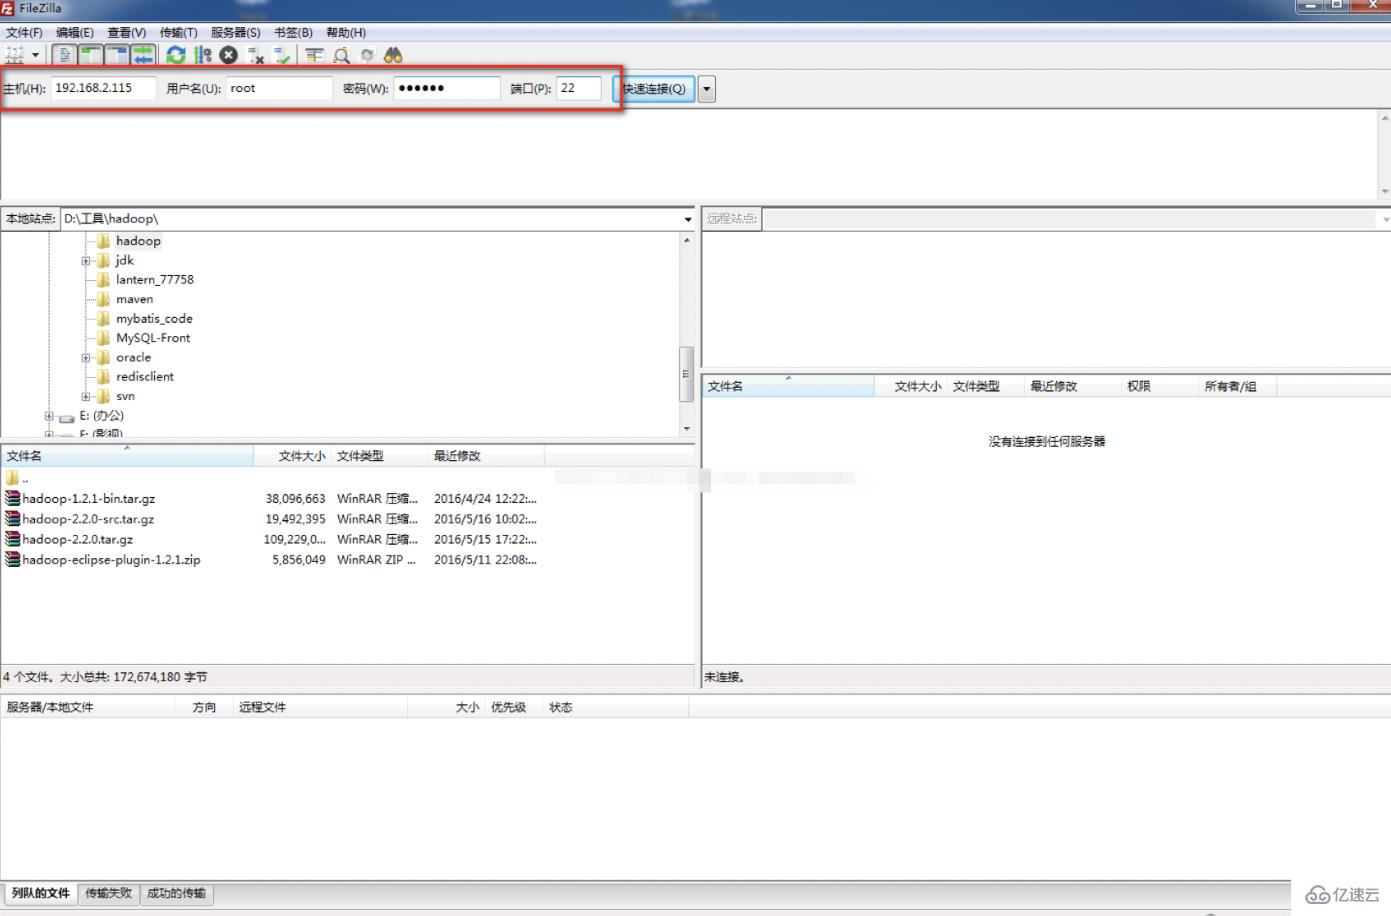This screenshot has width=1391, height=916.
Task: Sort local files by 最近修改 column
Action: coord(487,456)
